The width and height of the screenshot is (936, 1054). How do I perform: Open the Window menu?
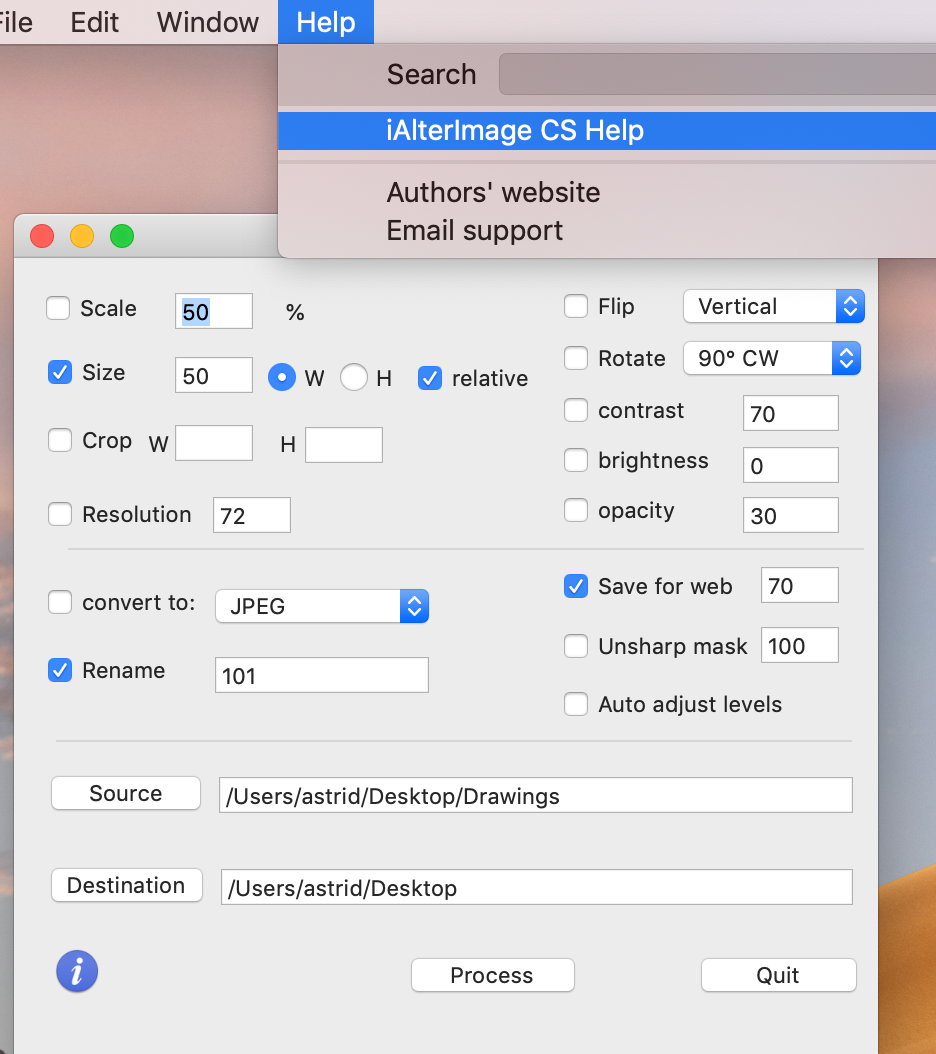[208, 22]
